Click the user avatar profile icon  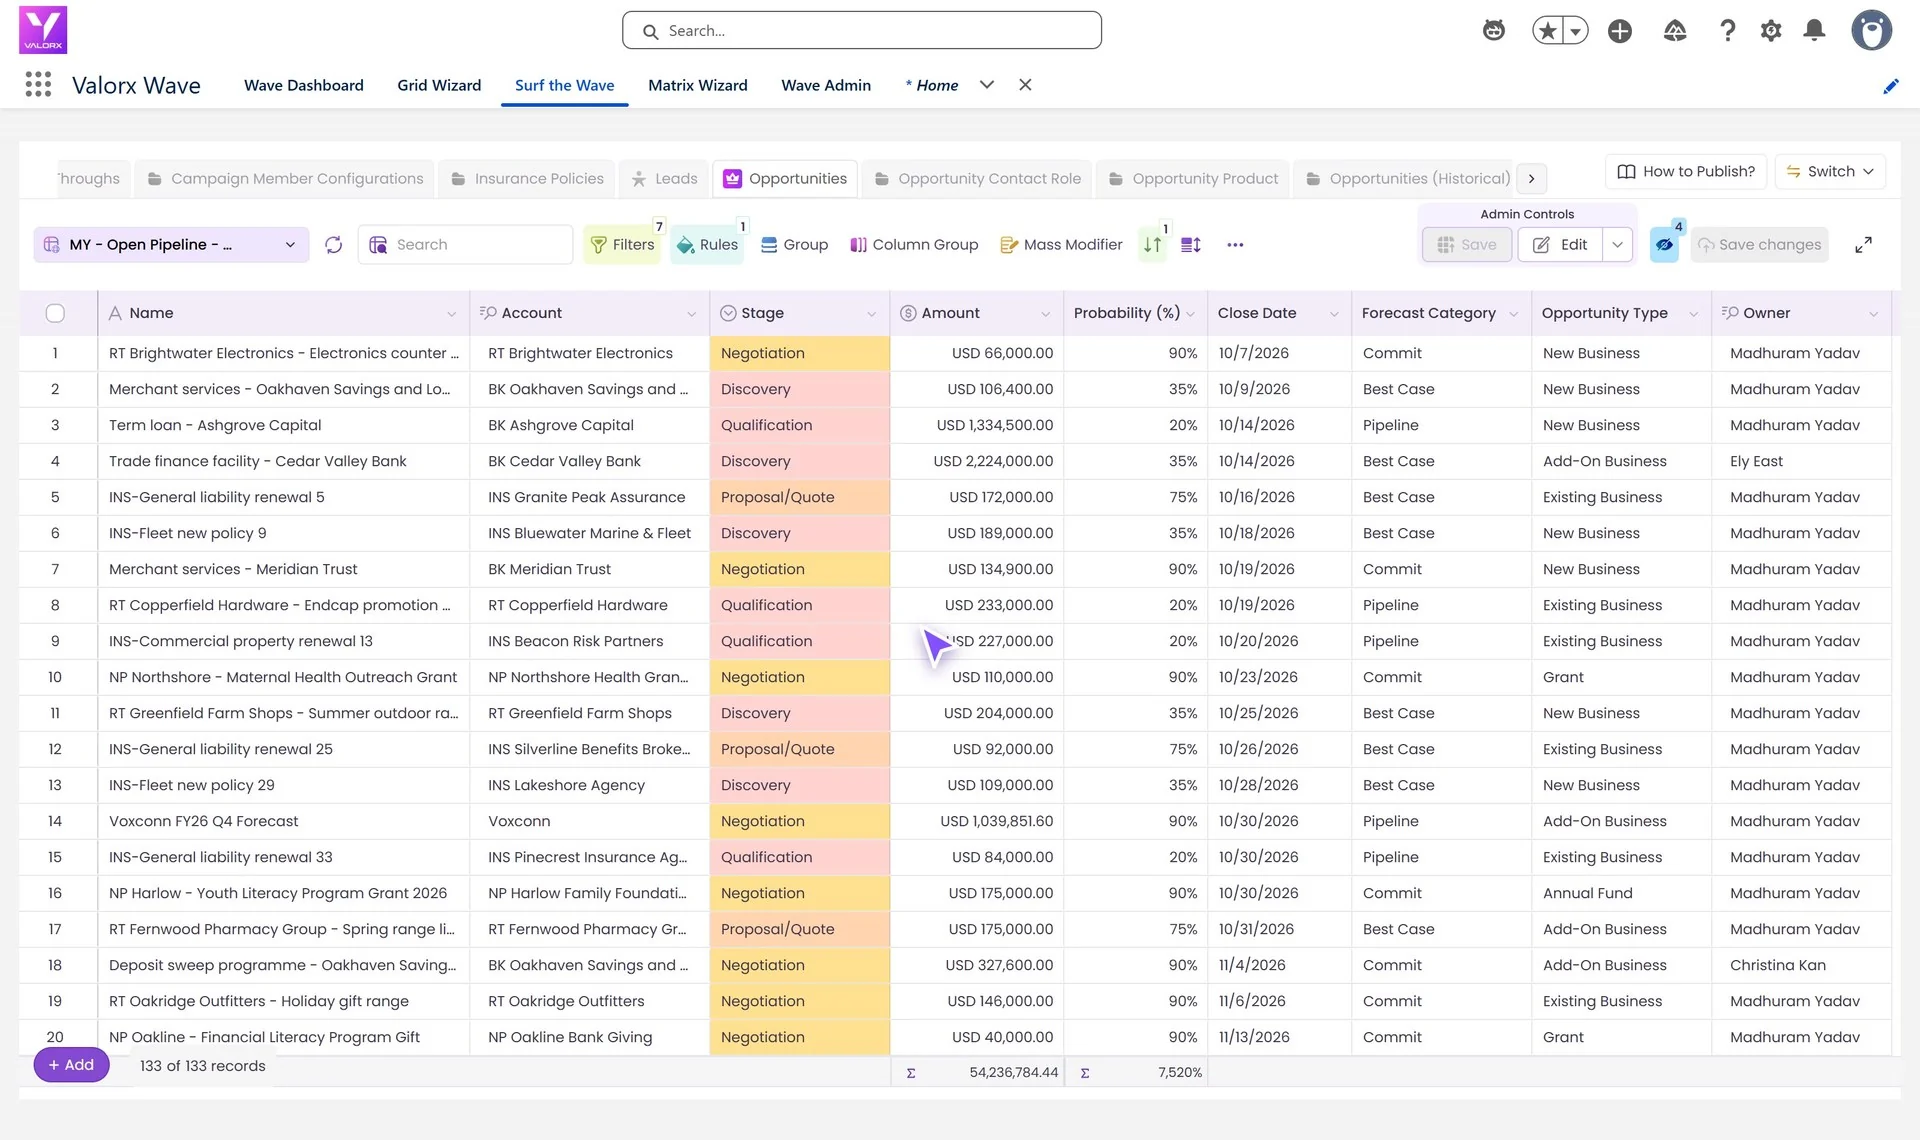pyautogui.click(x=1871, y=30)
